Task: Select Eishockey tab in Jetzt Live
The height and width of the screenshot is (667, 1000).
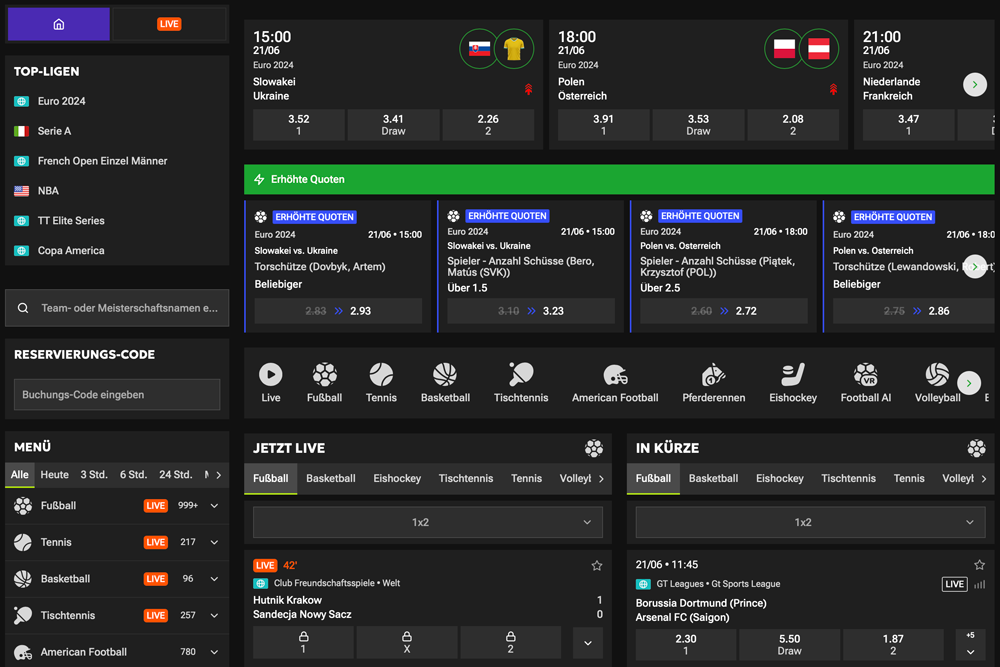Action: (397, 478)
